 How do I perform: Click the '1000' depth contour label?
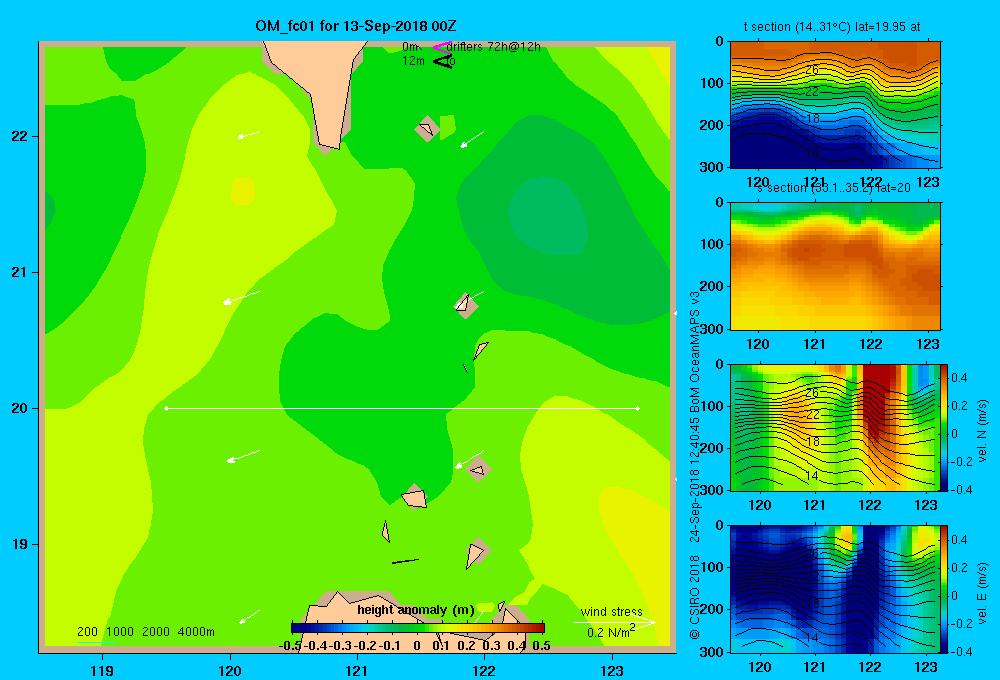pos(120,632)
